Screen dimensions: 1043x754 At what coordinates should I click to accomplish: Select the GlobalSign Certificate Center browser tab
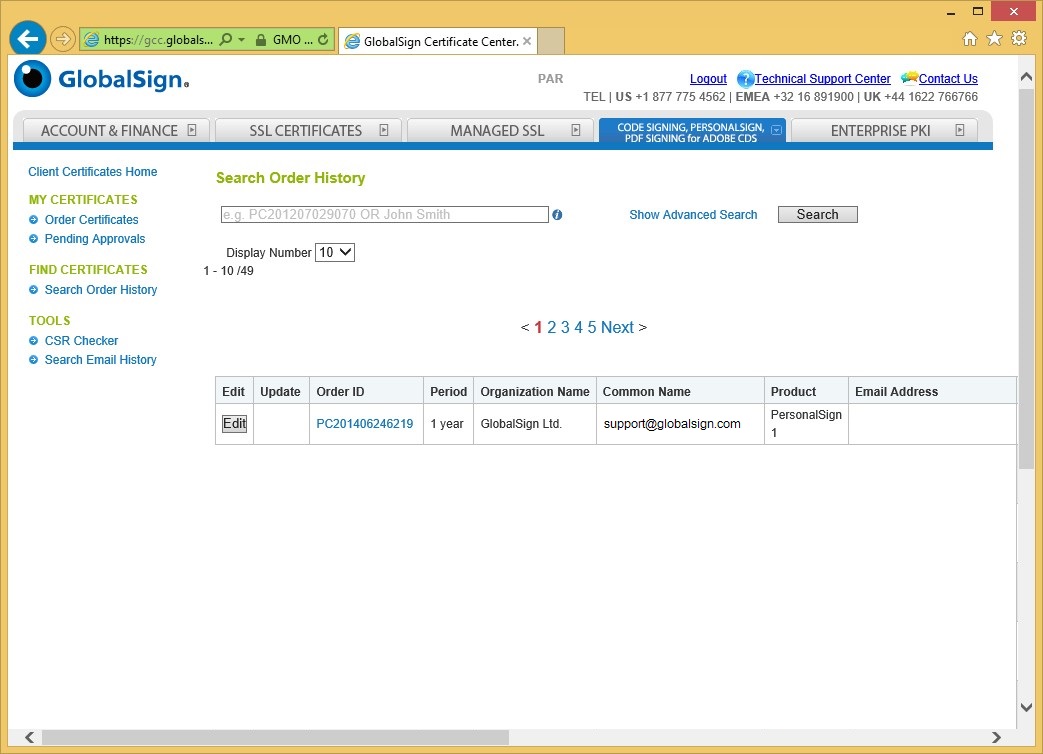click(x=436, y=41)
